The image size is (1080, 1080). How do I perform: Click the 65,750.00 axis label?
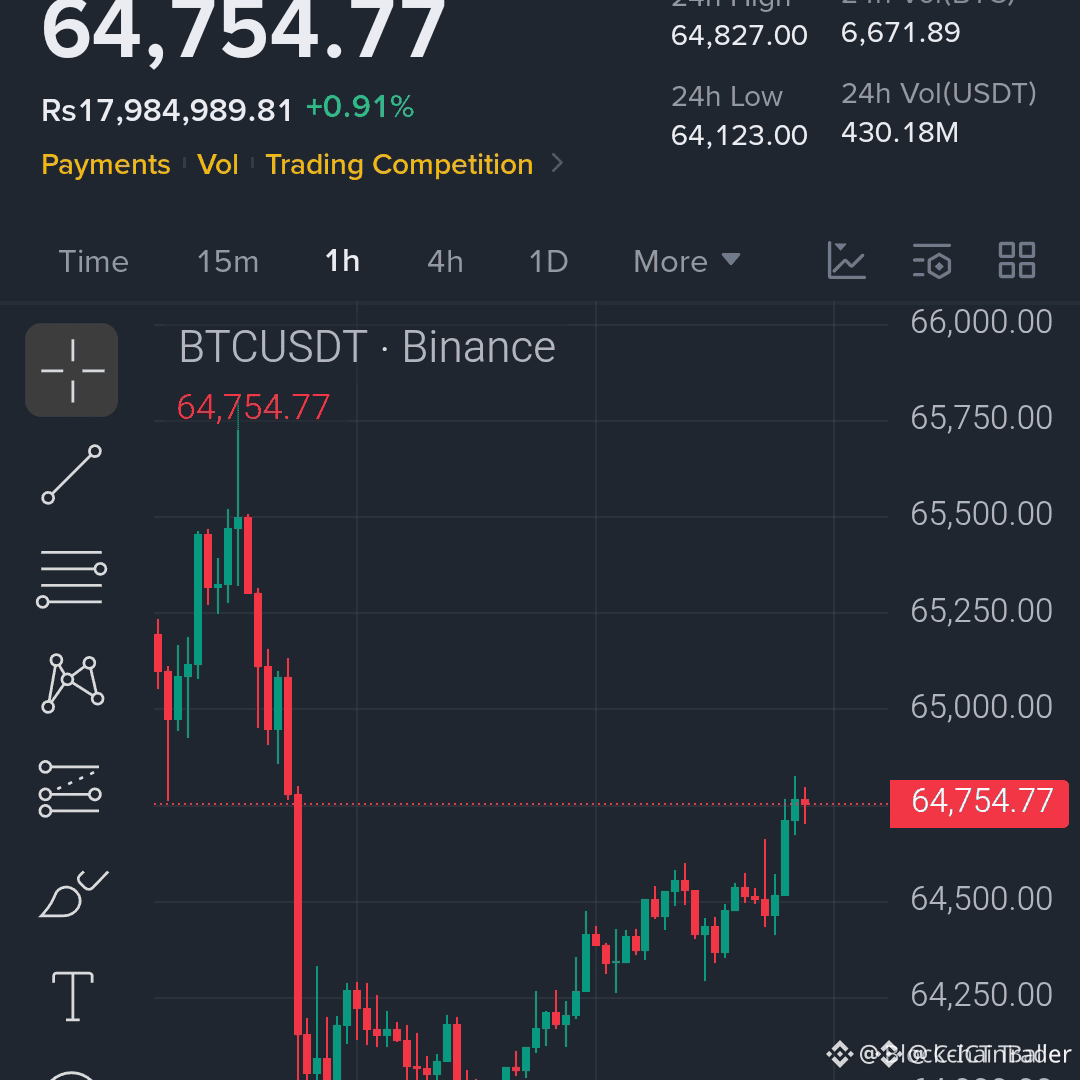(x=982, y=417)
